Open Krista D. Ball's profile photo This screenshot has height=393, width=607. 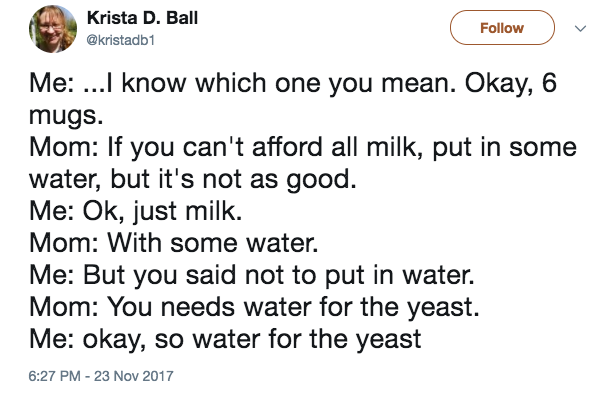pyautogui.click(x=53, y=29)
